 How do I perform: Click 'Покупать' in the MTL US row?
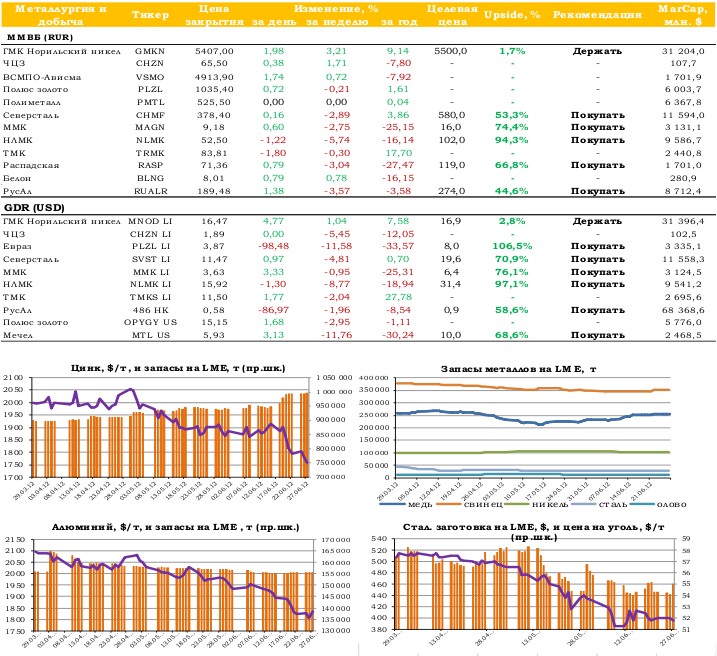598,335
